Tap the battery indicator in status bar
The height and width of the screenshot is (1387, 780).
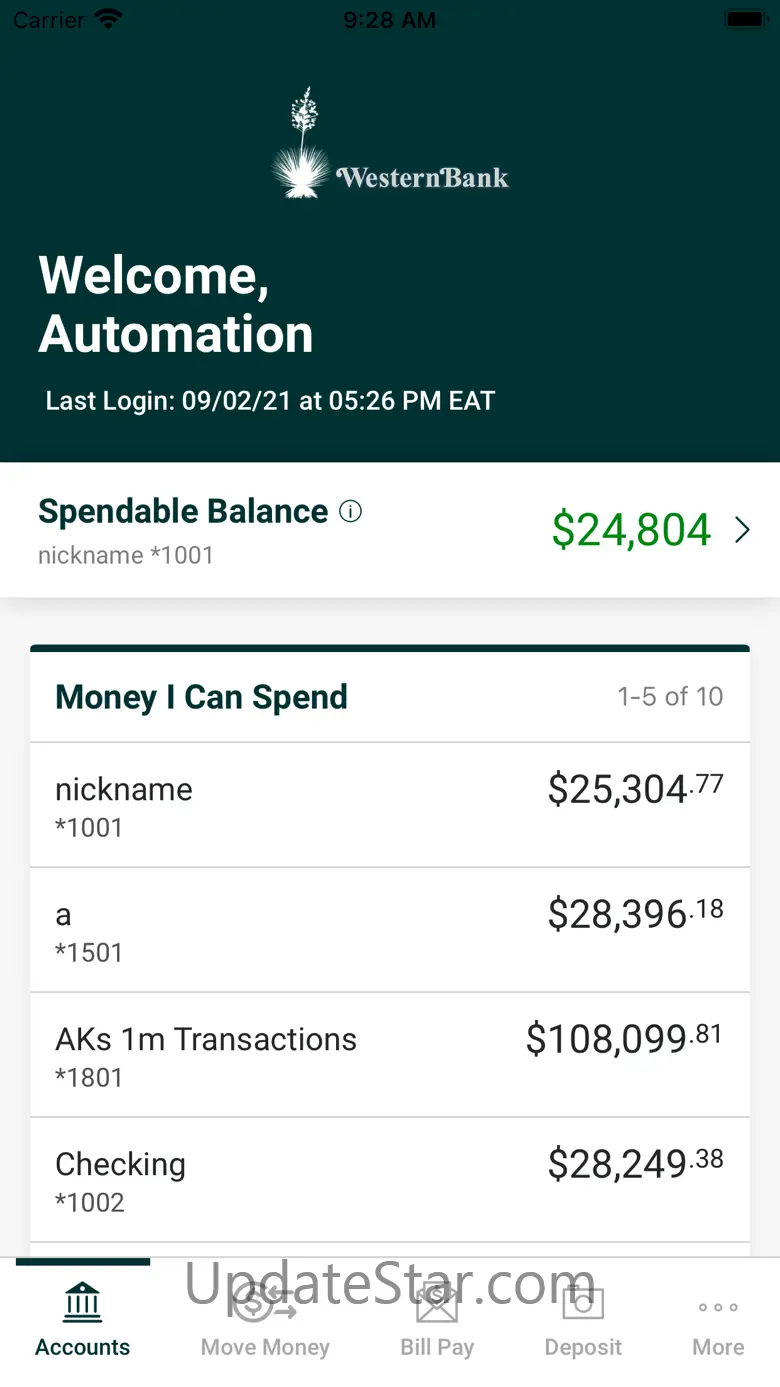[745, 19]
